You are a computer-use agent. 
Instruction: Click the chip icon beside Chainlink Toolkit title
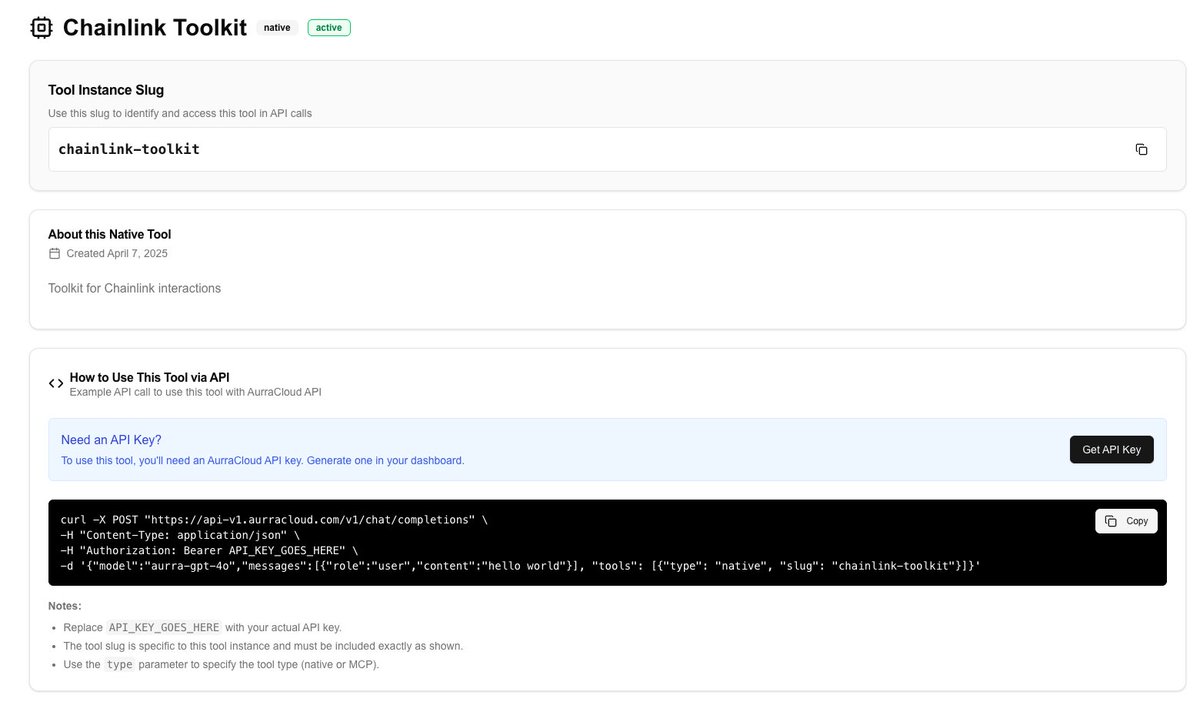pyautogui.click(x=41, y=27)
